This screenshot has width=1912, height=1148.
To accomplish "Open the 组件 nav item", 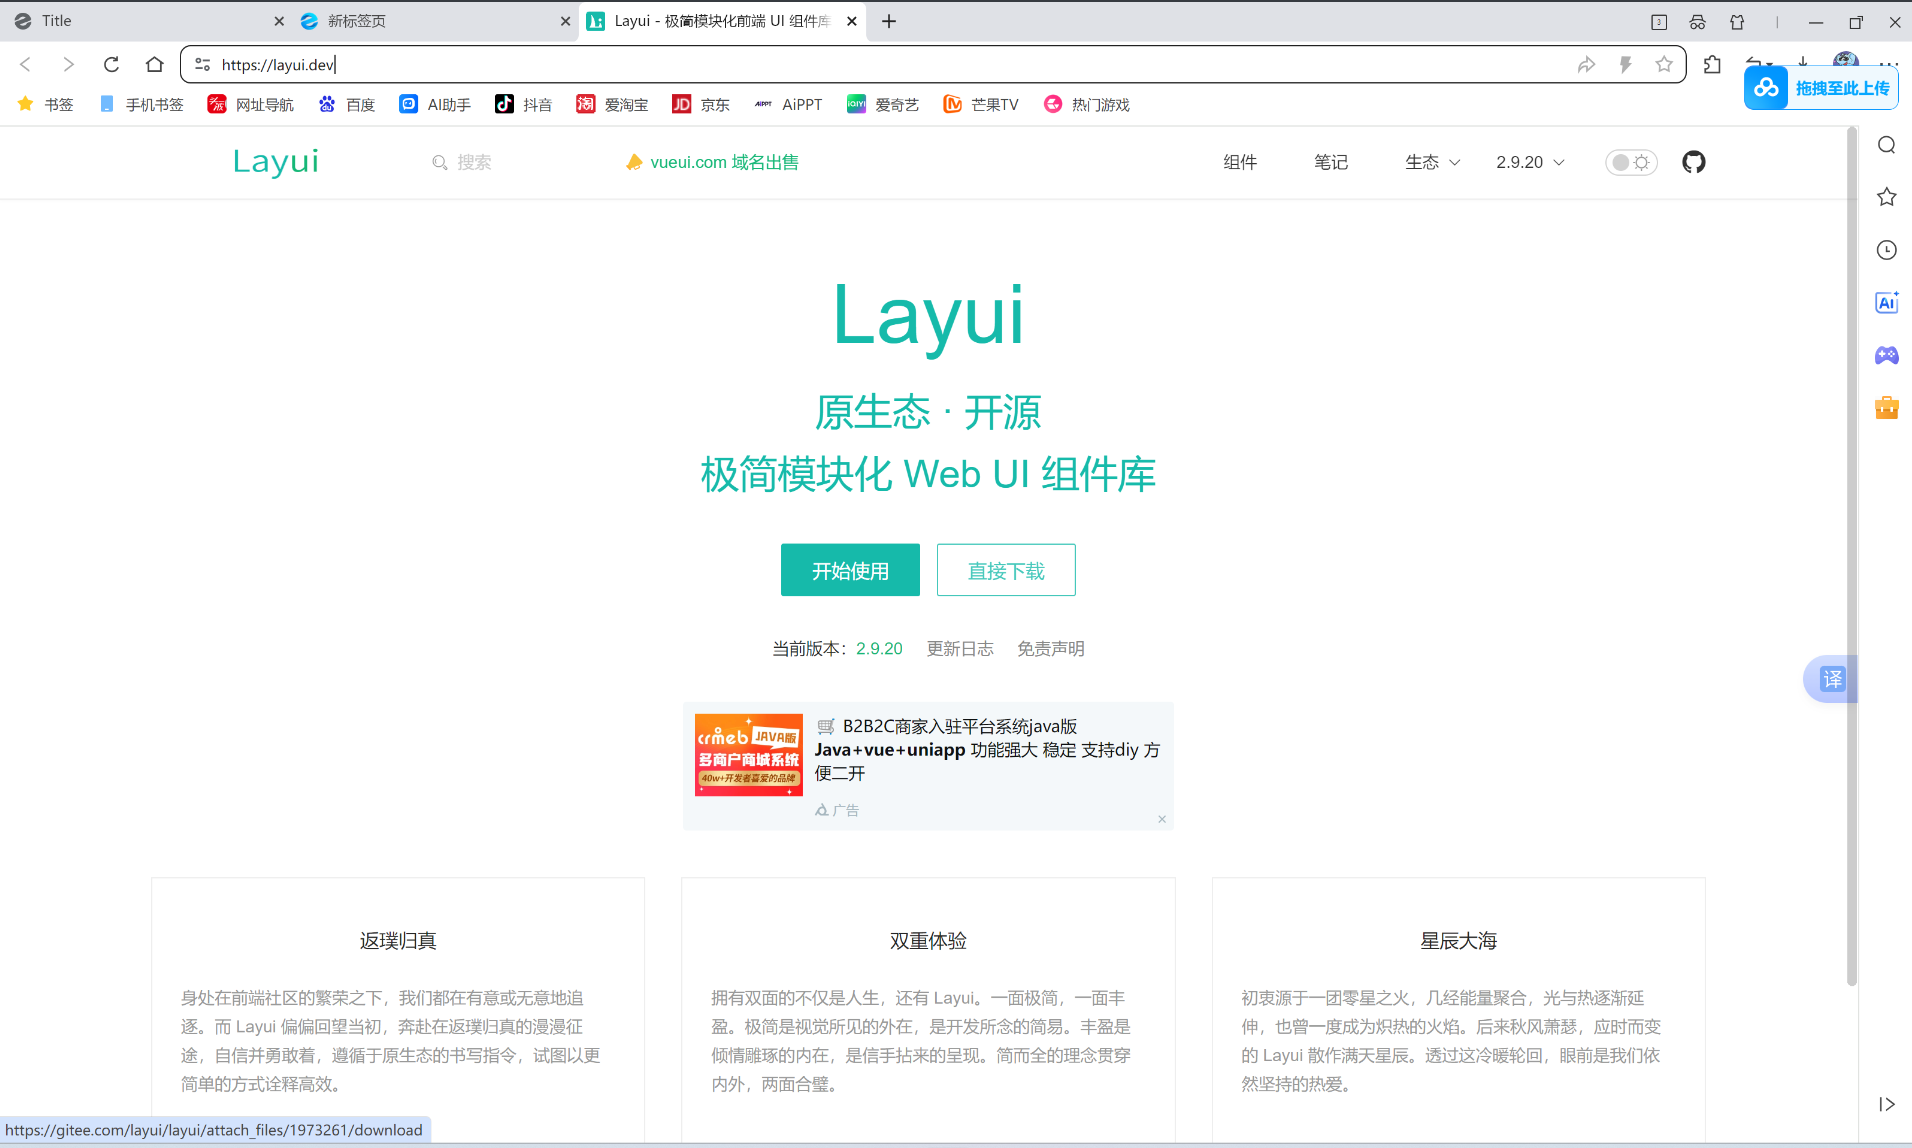I will tap(1240, 162).
